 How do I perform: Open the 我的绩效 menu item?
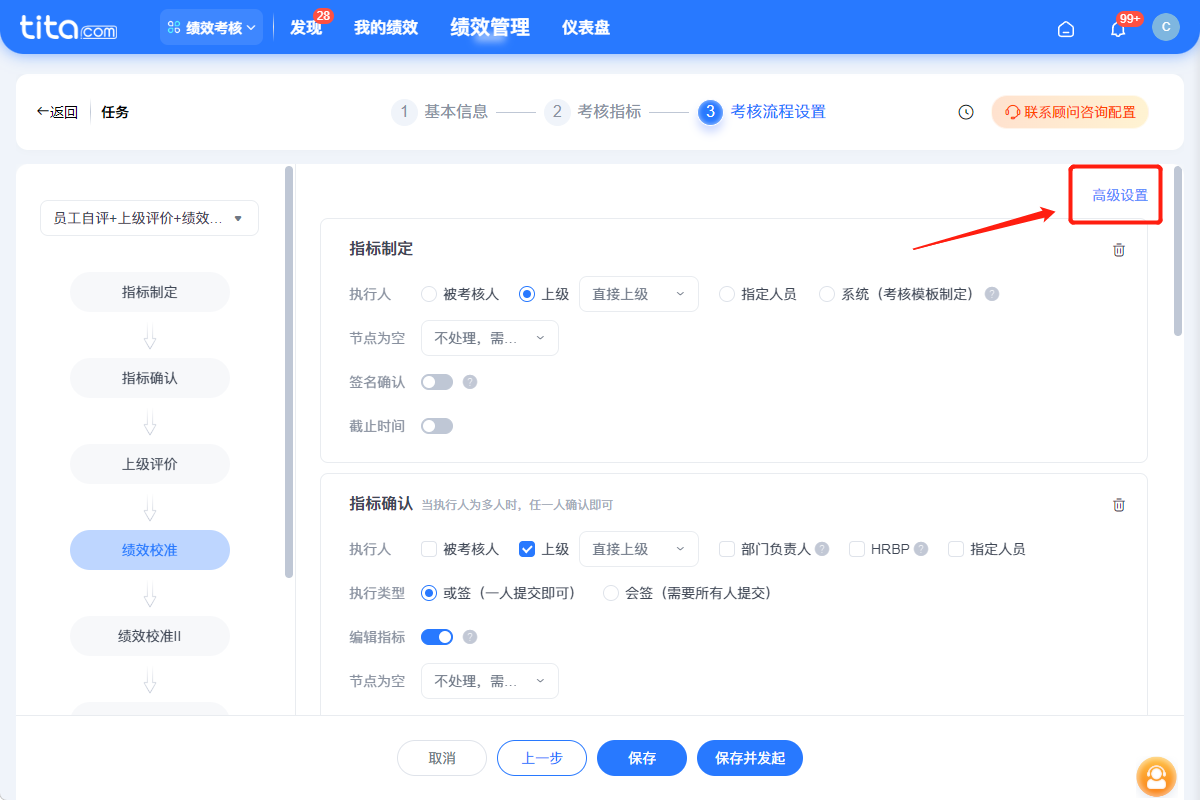pos(386,27)
